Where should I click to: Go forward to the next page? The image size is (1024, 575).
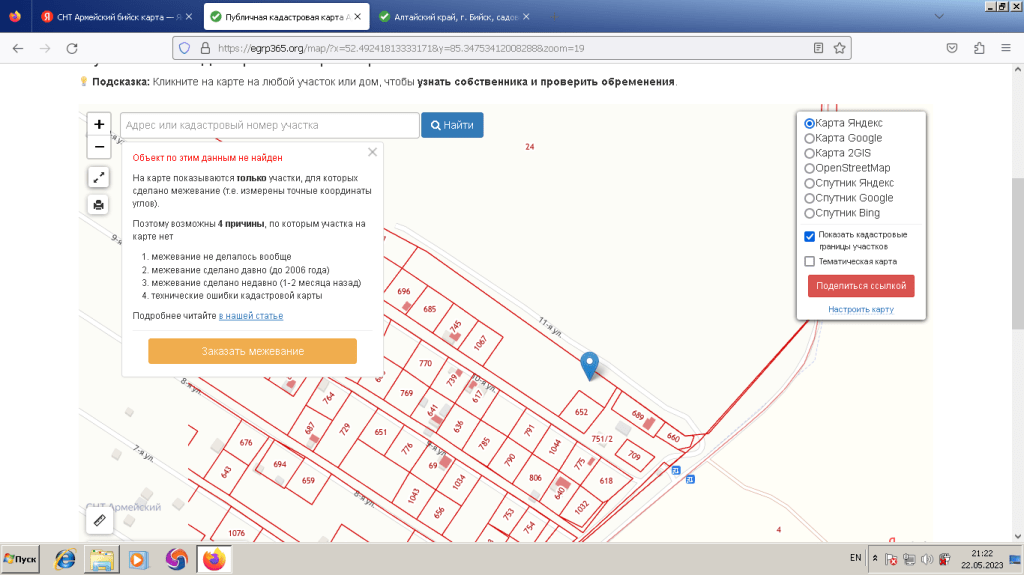click(45, 48)
